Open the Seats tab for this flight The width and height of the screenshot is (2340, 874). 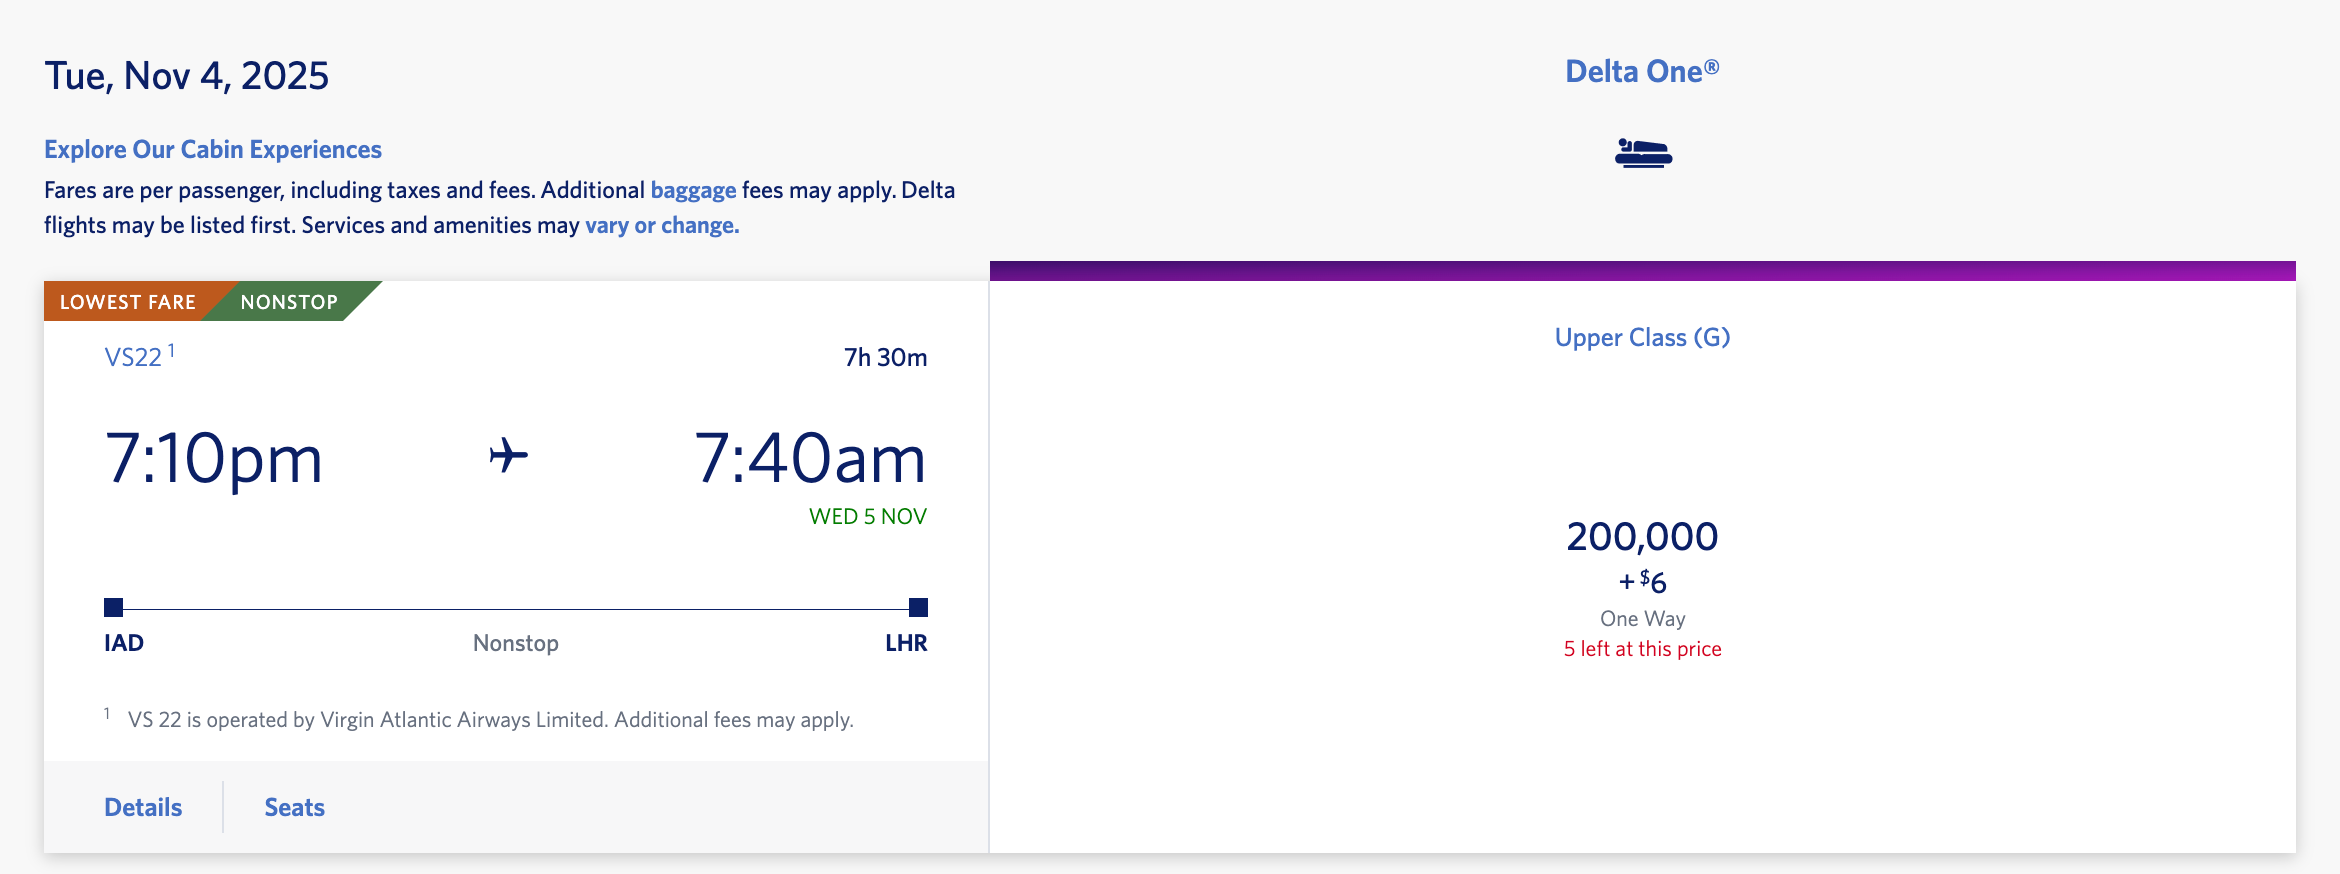coord(294,807)
